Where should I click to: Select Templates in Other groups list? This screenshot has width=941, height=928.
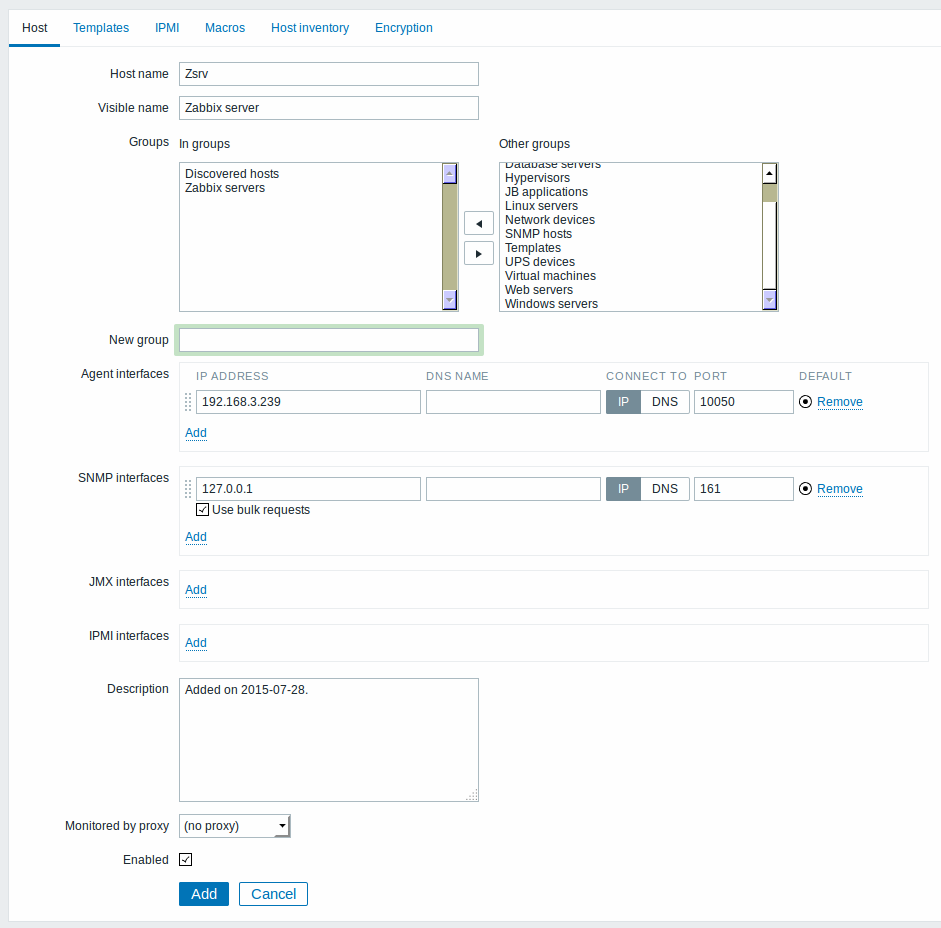tap(533, 248)
